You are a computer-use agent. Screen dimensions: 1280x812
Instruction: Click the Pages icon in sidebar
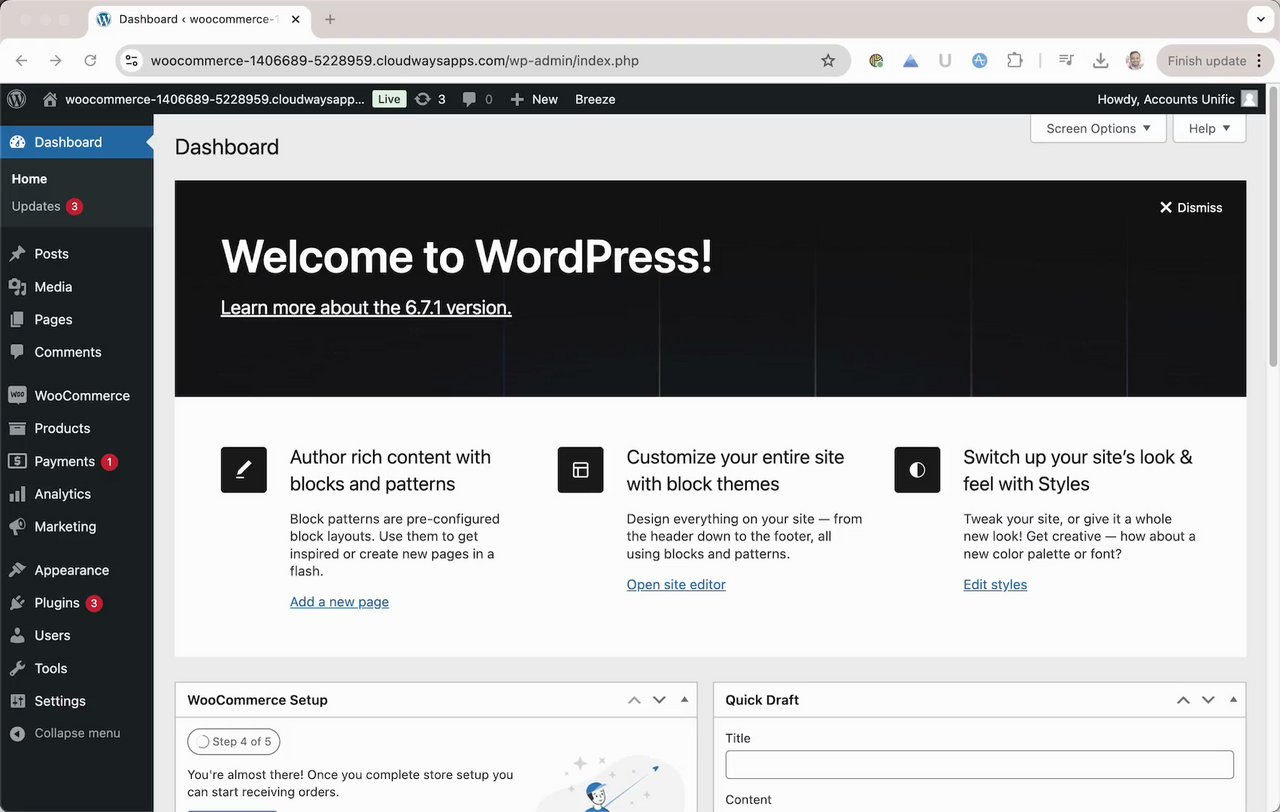click(x=17, y=320)
